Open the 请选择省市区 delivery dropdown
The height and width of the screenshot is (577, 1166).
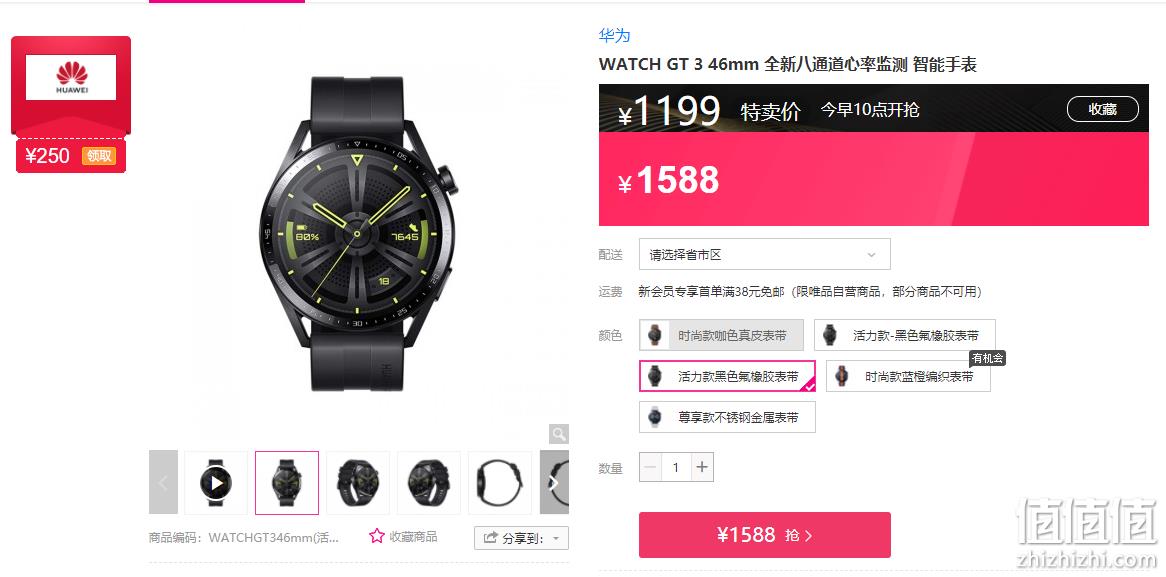tap(764, 254)
